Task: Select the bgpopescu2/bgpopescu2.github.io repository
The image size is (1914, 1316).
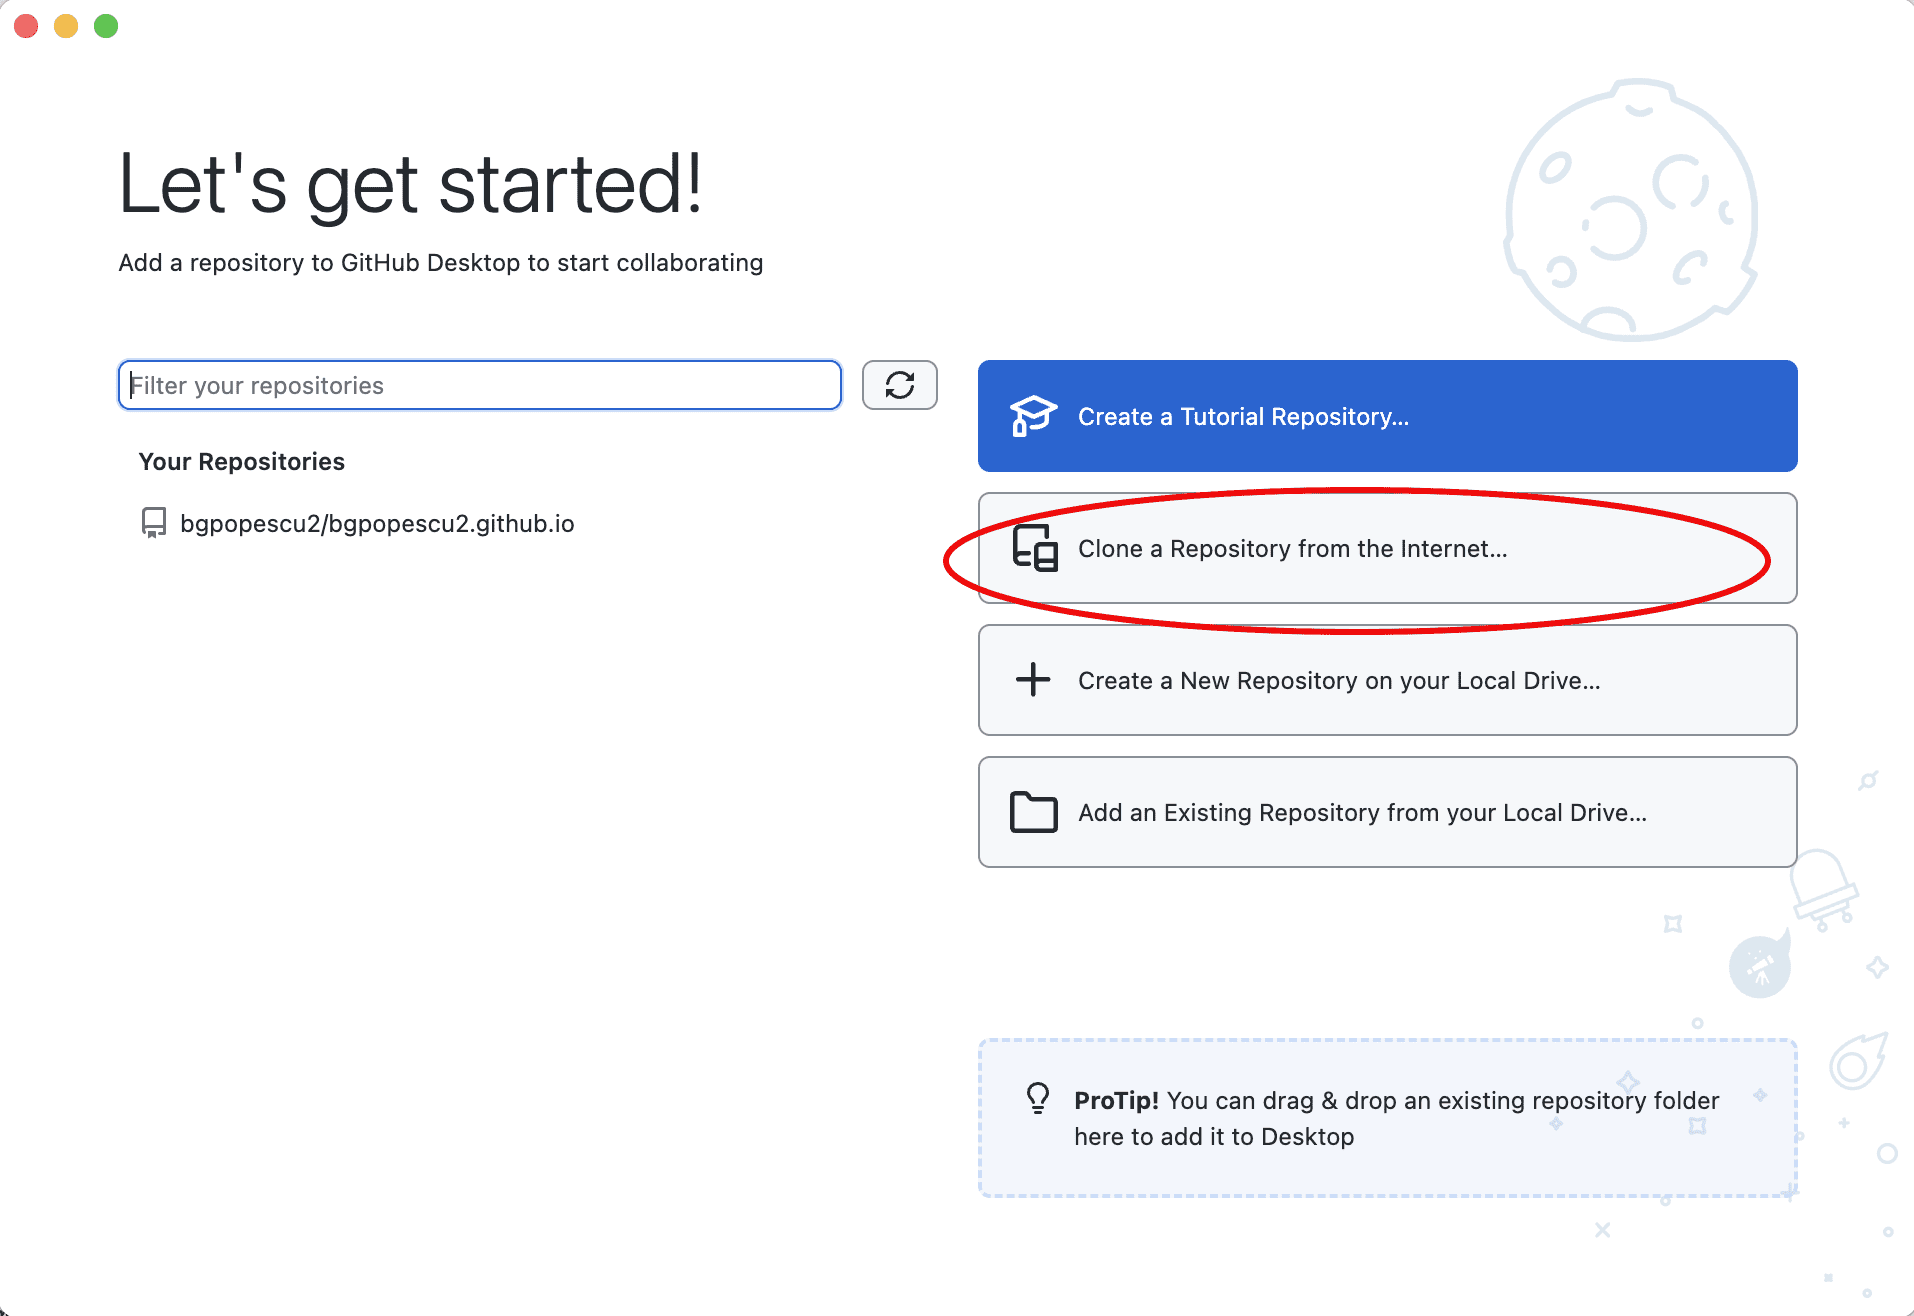Action: pos(376,524)
